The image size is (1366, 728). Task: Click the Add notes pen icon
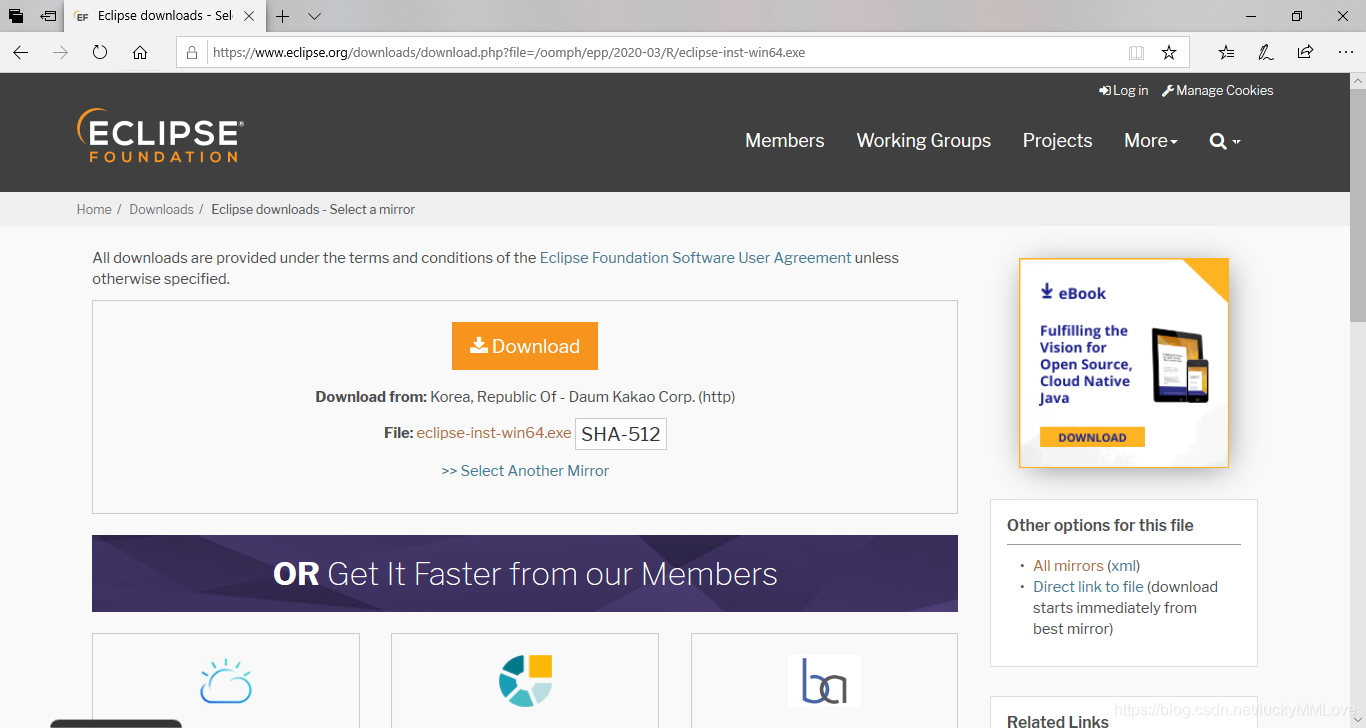coord(1265,52)
